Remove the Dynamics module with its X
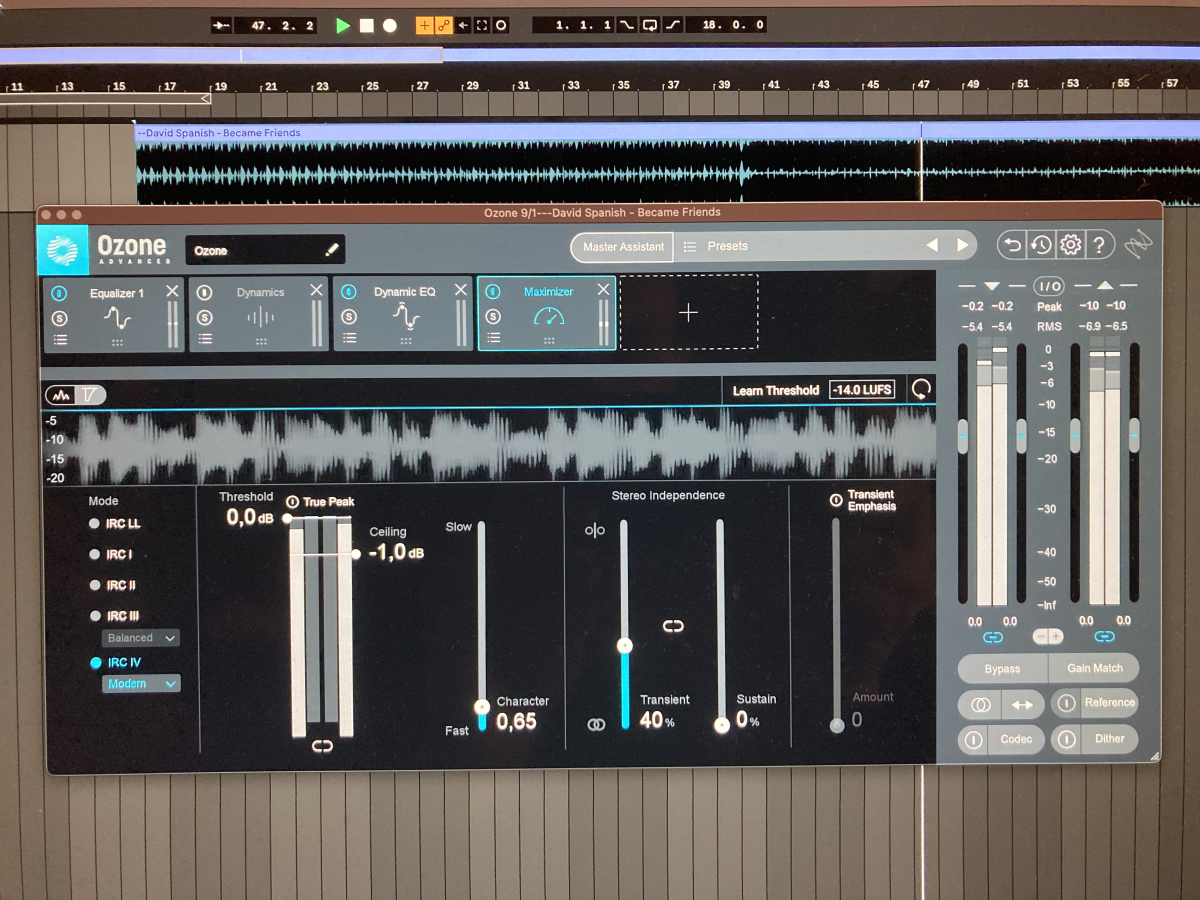Screen dimensions: 1200x900 317,290
